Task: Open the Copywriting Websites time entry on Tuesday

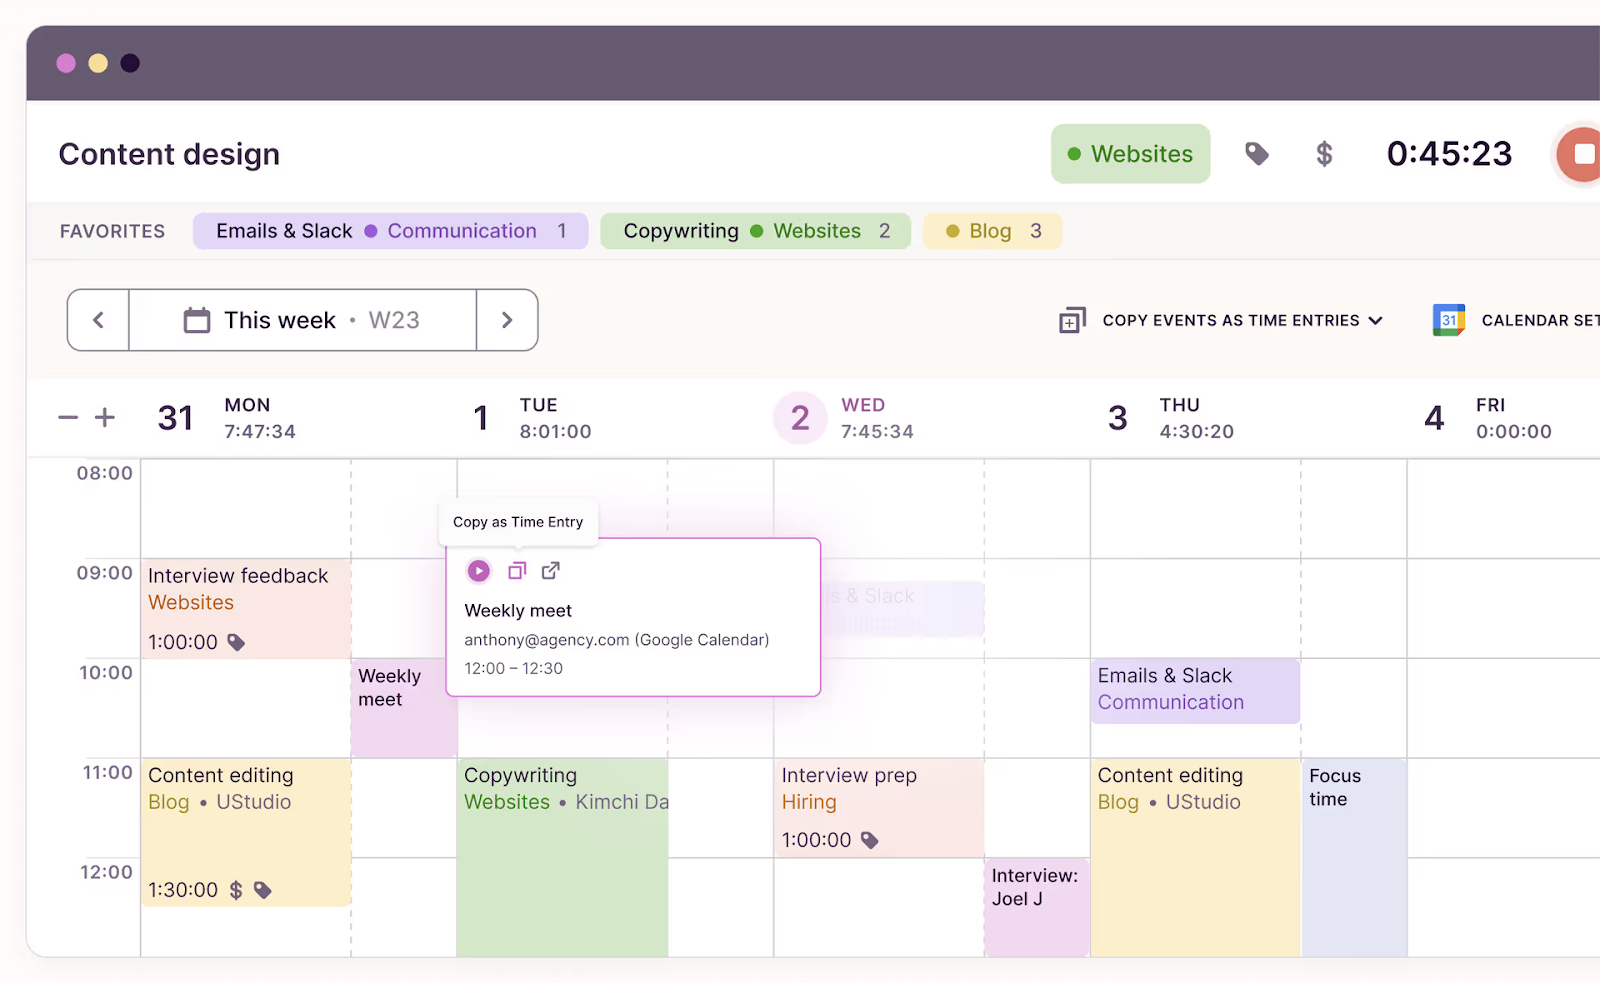Action: [563, 857]
